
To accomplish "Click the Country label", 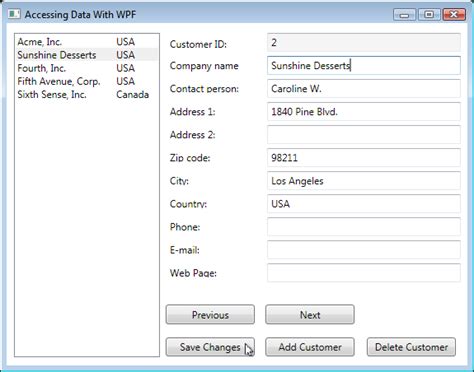I will point(188,204).
